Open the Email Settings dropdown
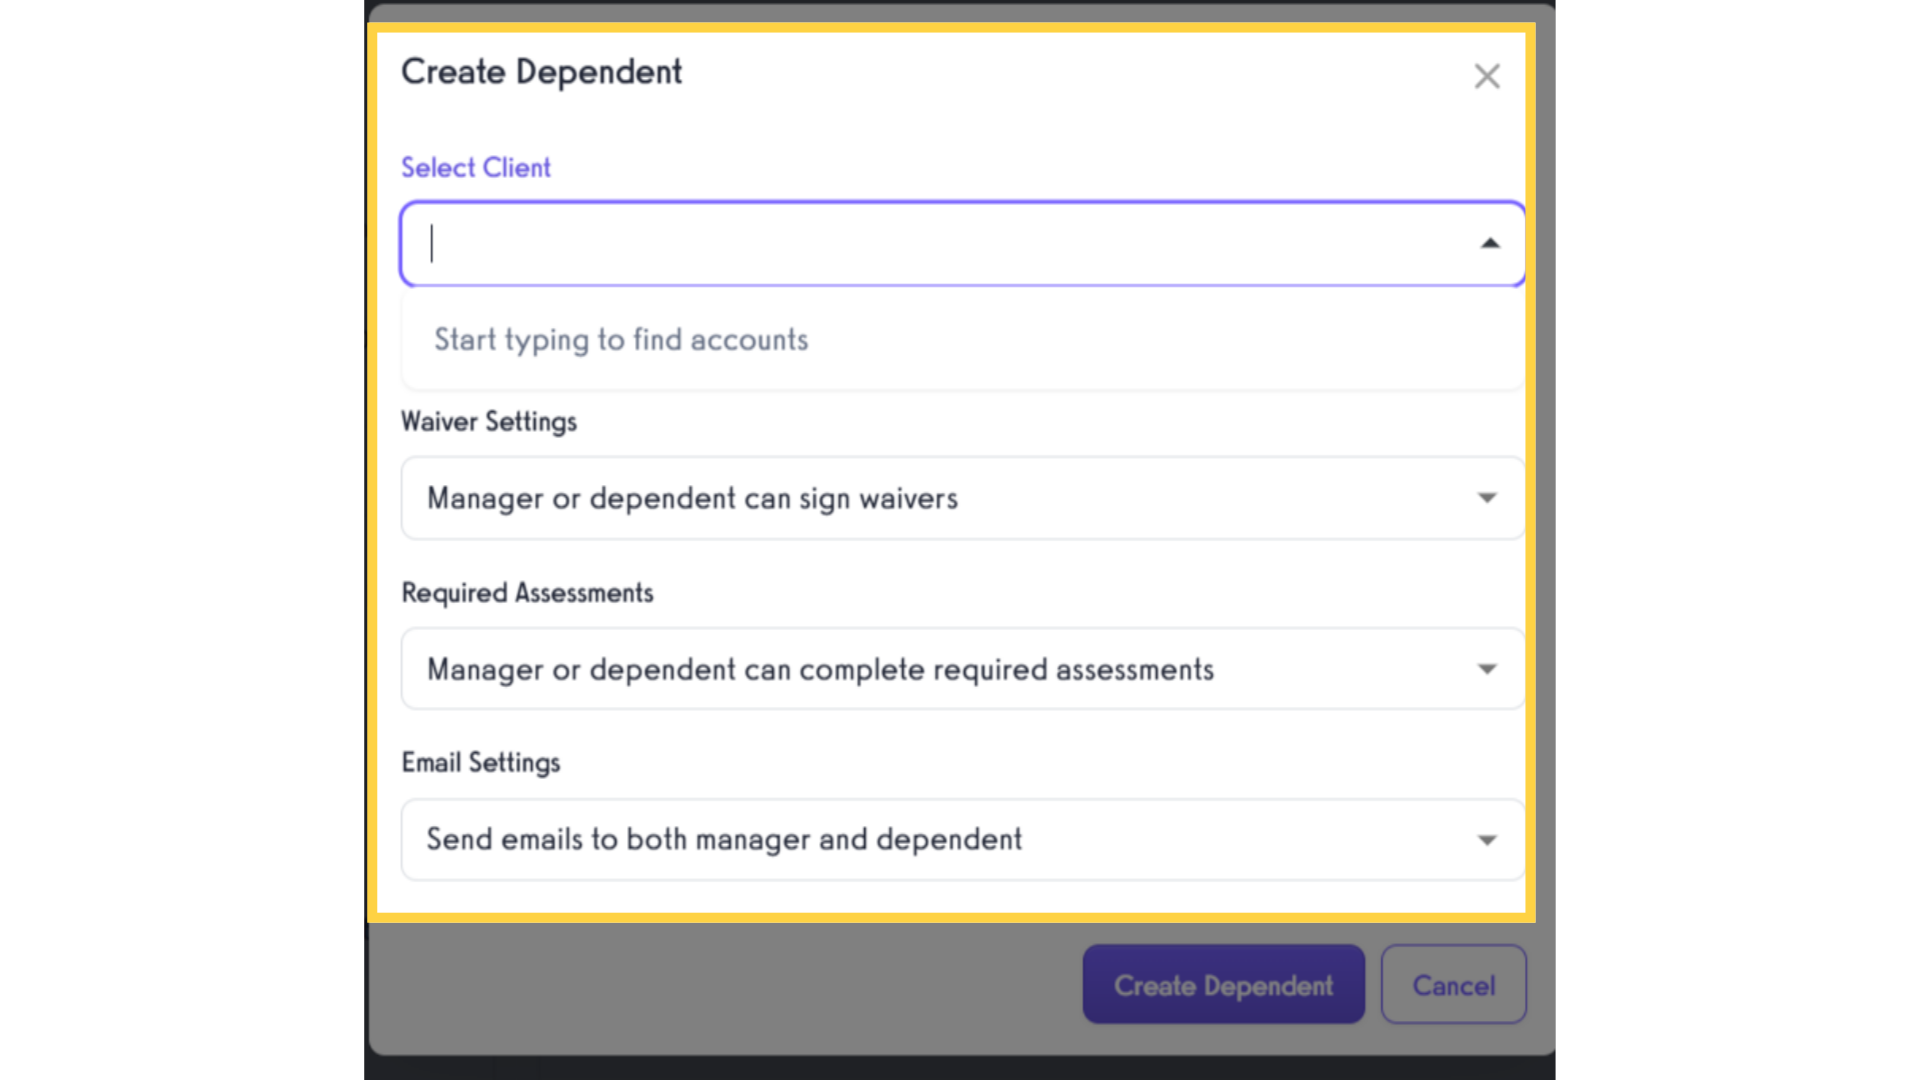The height and width of the screenshot is (1080, 1920). click(x=962, y=839)
